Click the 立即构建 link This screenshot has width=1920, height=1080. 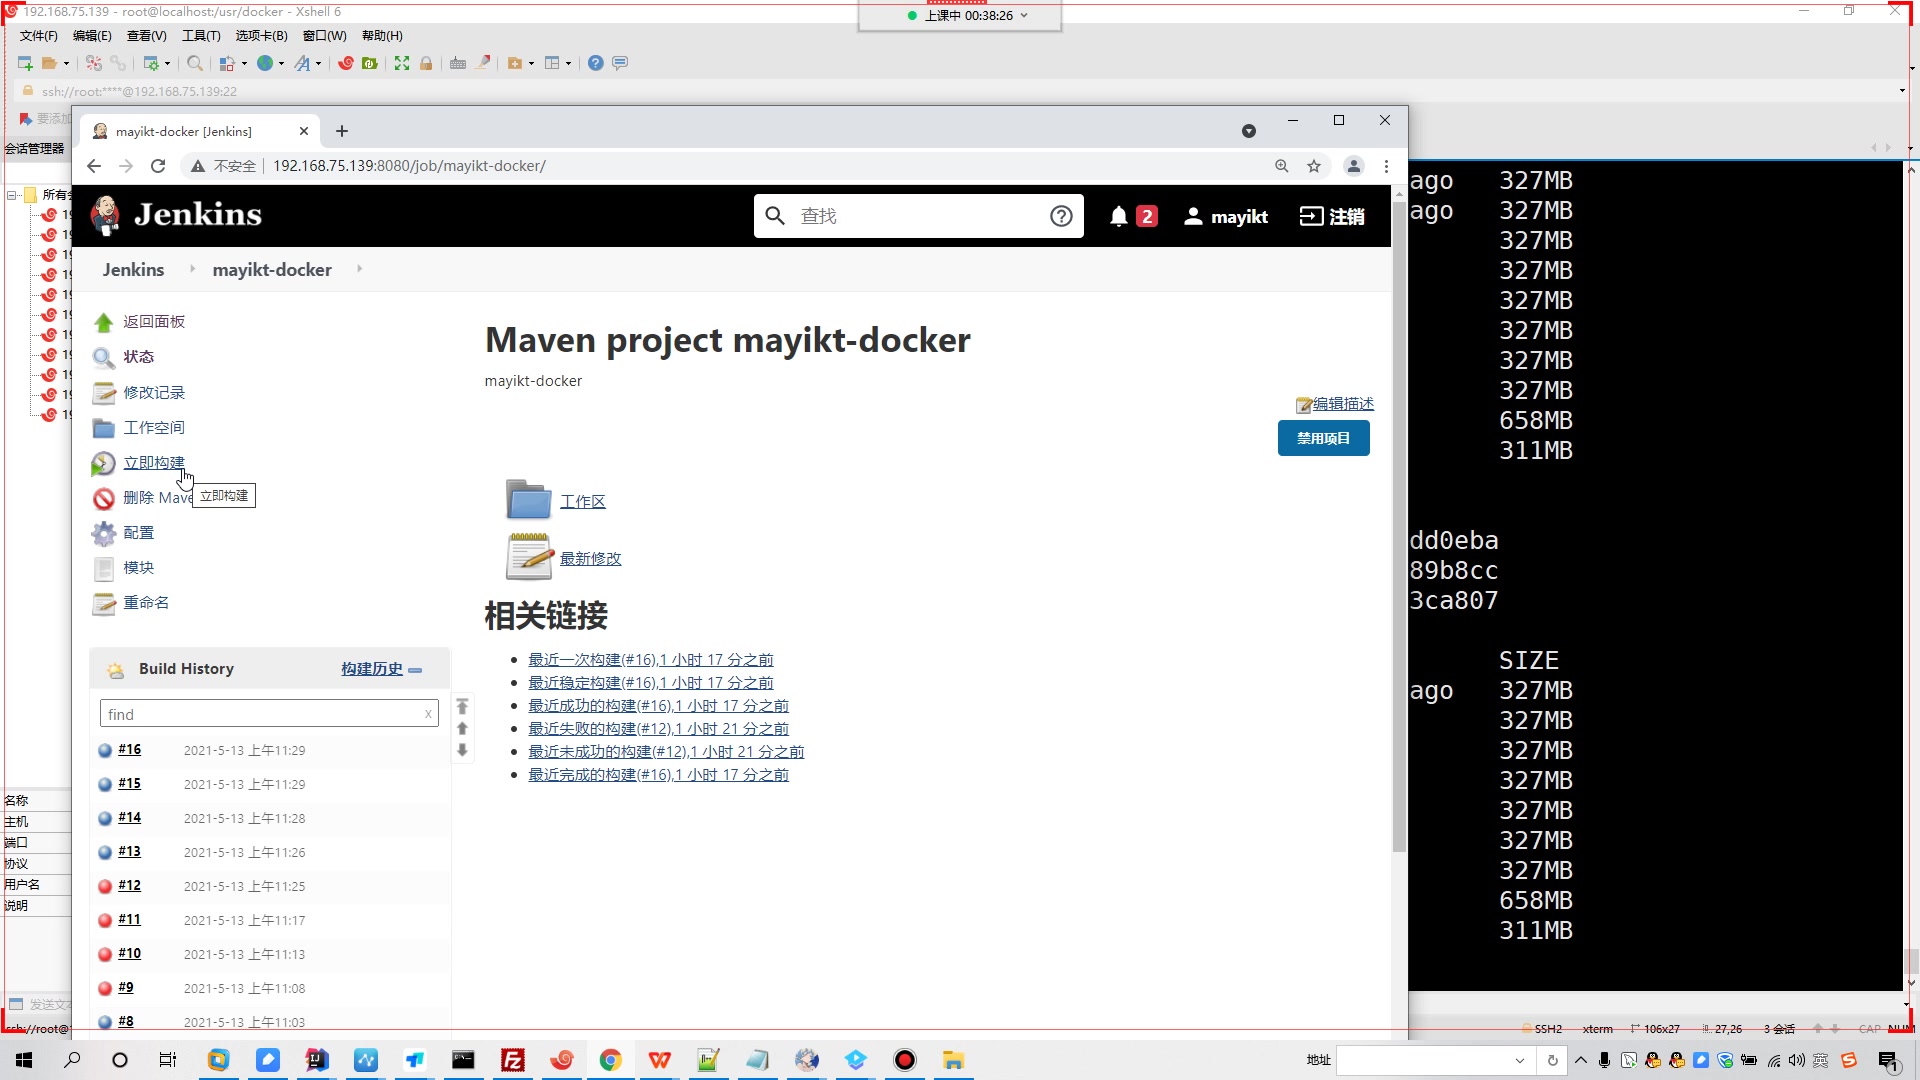(x=154, y=463)
